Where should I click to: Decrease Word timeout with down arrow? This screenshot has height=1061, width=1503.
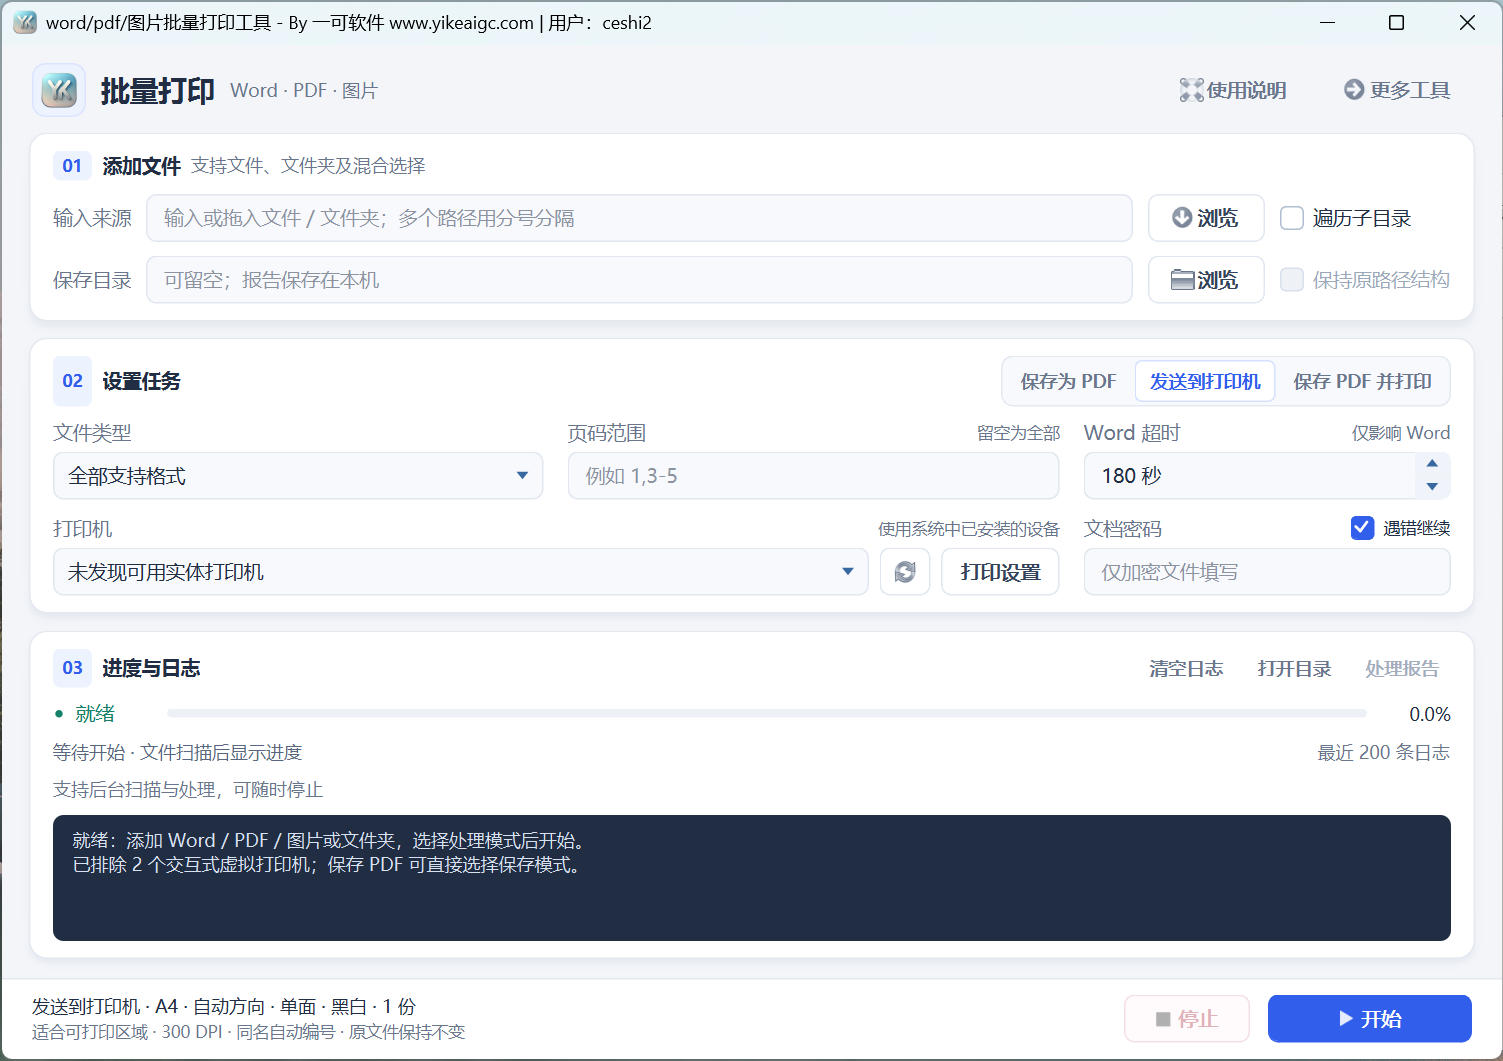(x=1432, y=487)
